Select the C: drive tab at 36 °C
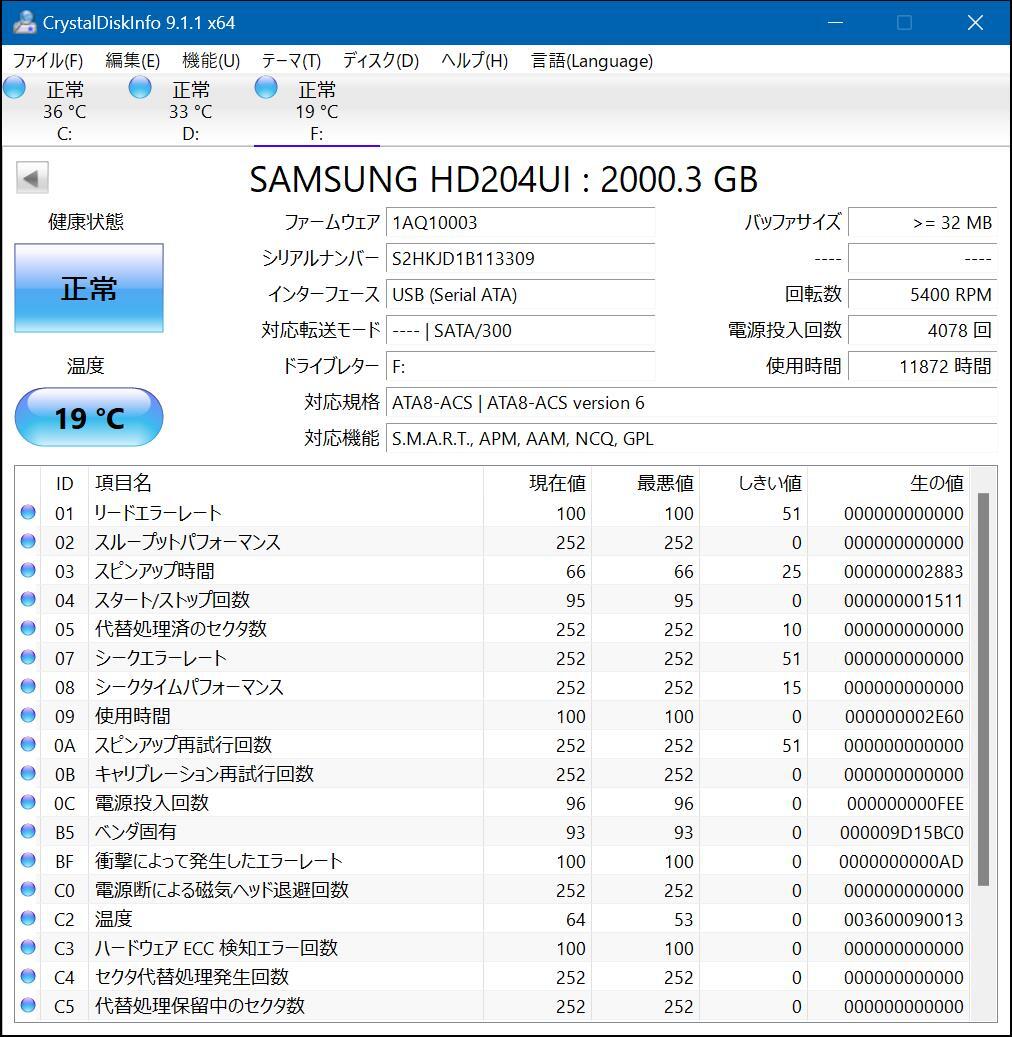 [65, 110]
